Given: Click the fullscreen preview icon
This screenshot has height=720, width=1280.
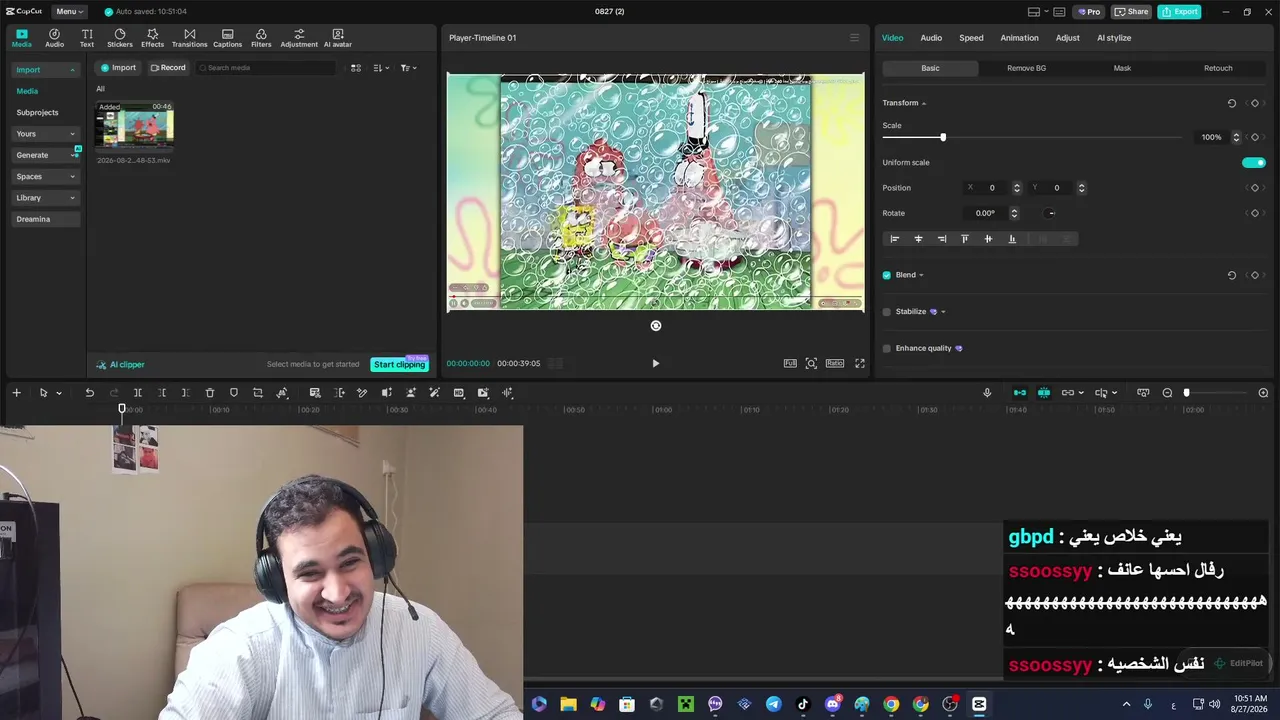Looking at the screenshot, I should coord(859,363).
